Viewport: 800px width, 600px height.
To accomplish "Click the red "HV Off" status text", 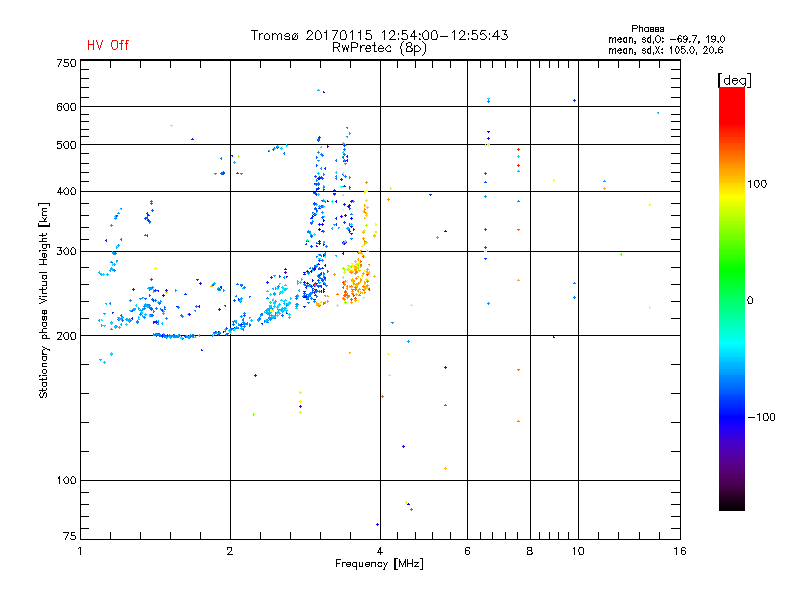I will coord(108,45).
